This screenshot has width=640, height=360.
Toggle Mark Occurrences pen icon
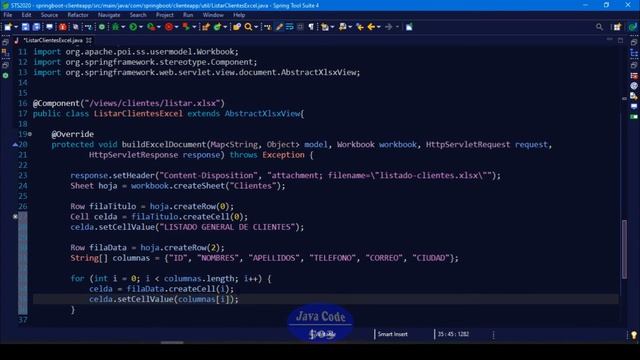coord(279,27)
